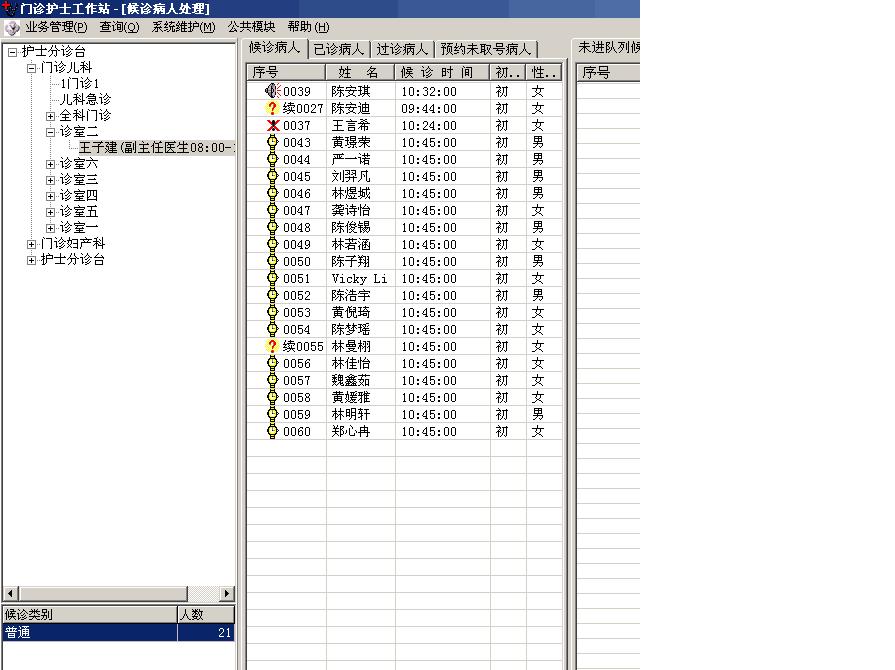The width and height of the screenshot is (895, 670).
Task: Select doctor 王子建 in the tree
Action: [x=156, y=148]
